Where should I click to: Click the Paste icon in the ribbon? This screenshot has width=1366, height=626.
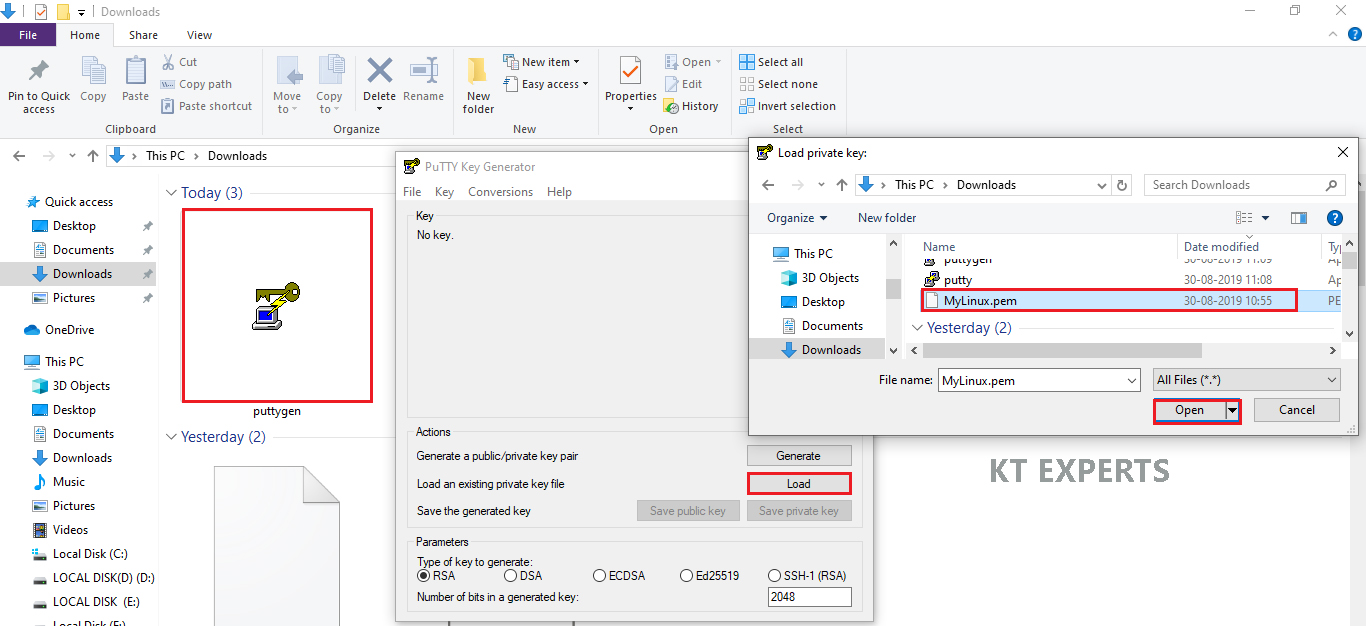click(x=135, y=79)
